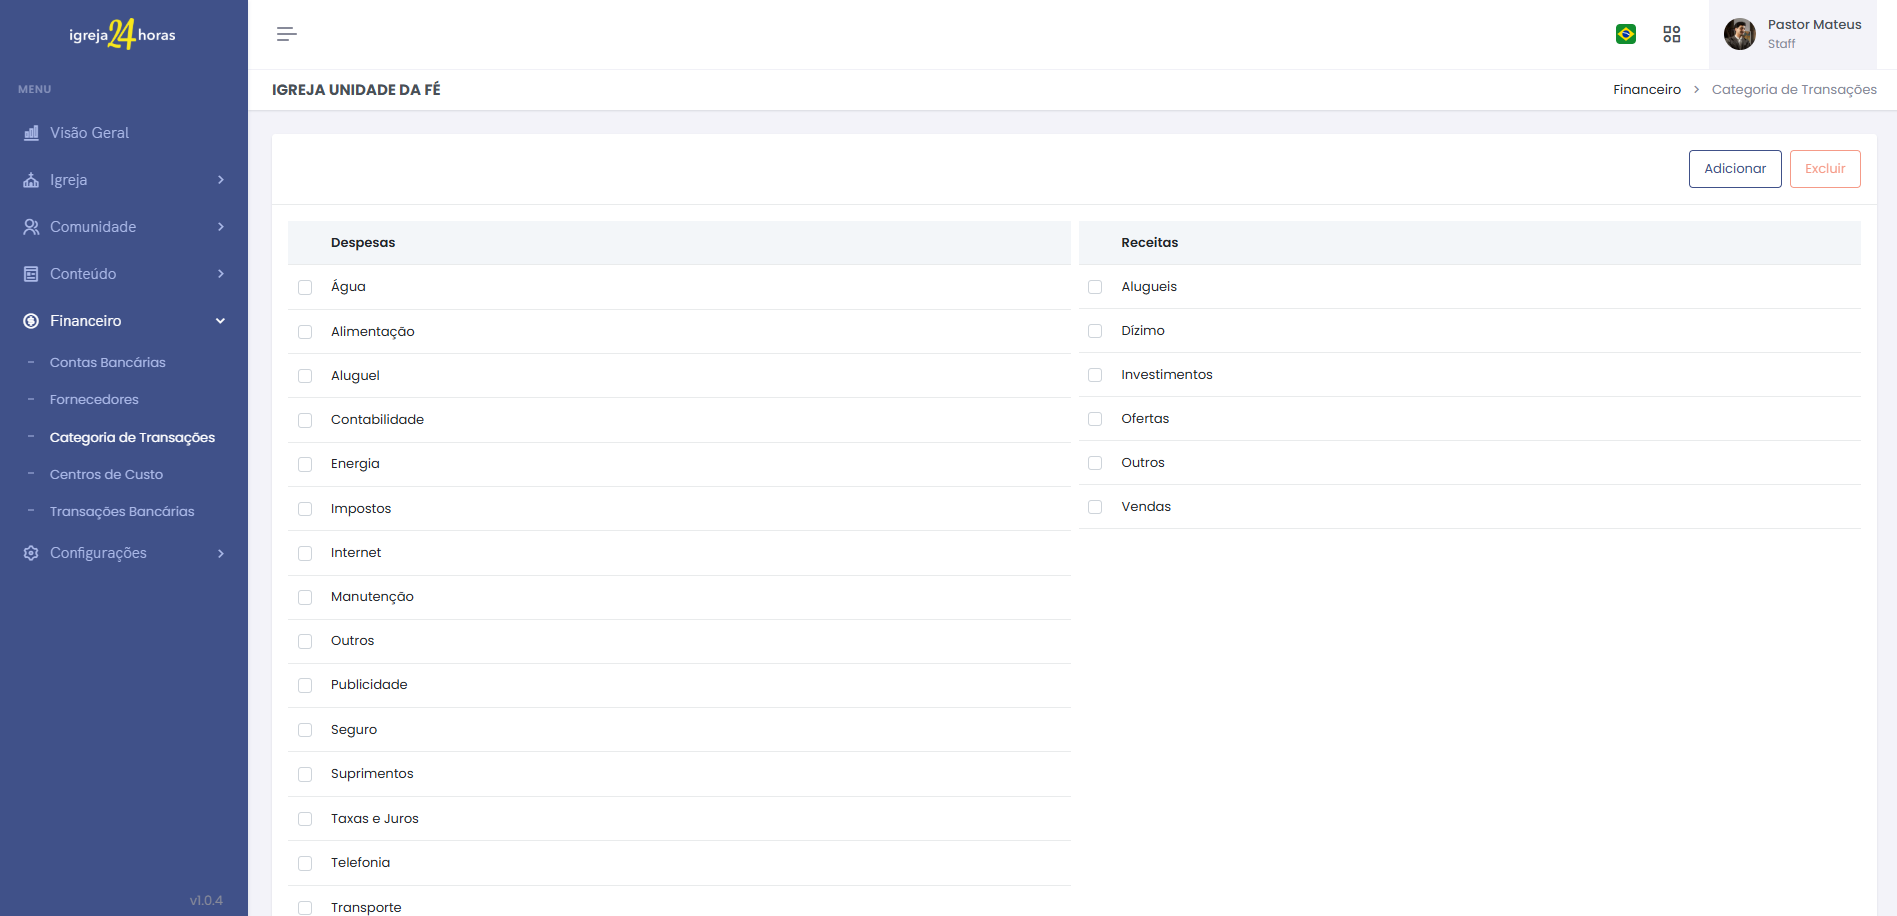
Task: Collapse the Financeiro sidebar section
Action: point(221,321)
